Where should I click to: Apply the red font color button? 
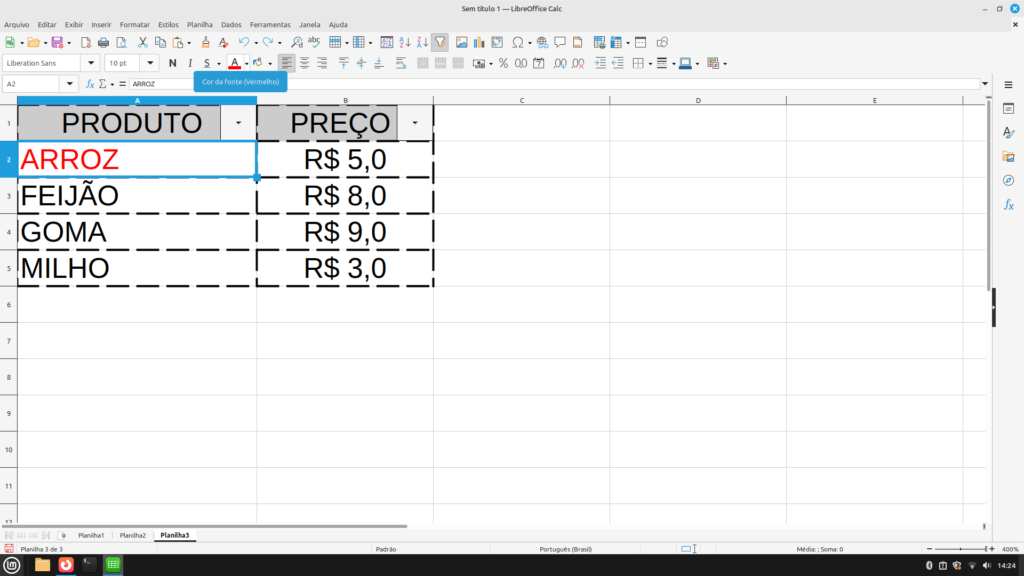(x=234, y=63)
